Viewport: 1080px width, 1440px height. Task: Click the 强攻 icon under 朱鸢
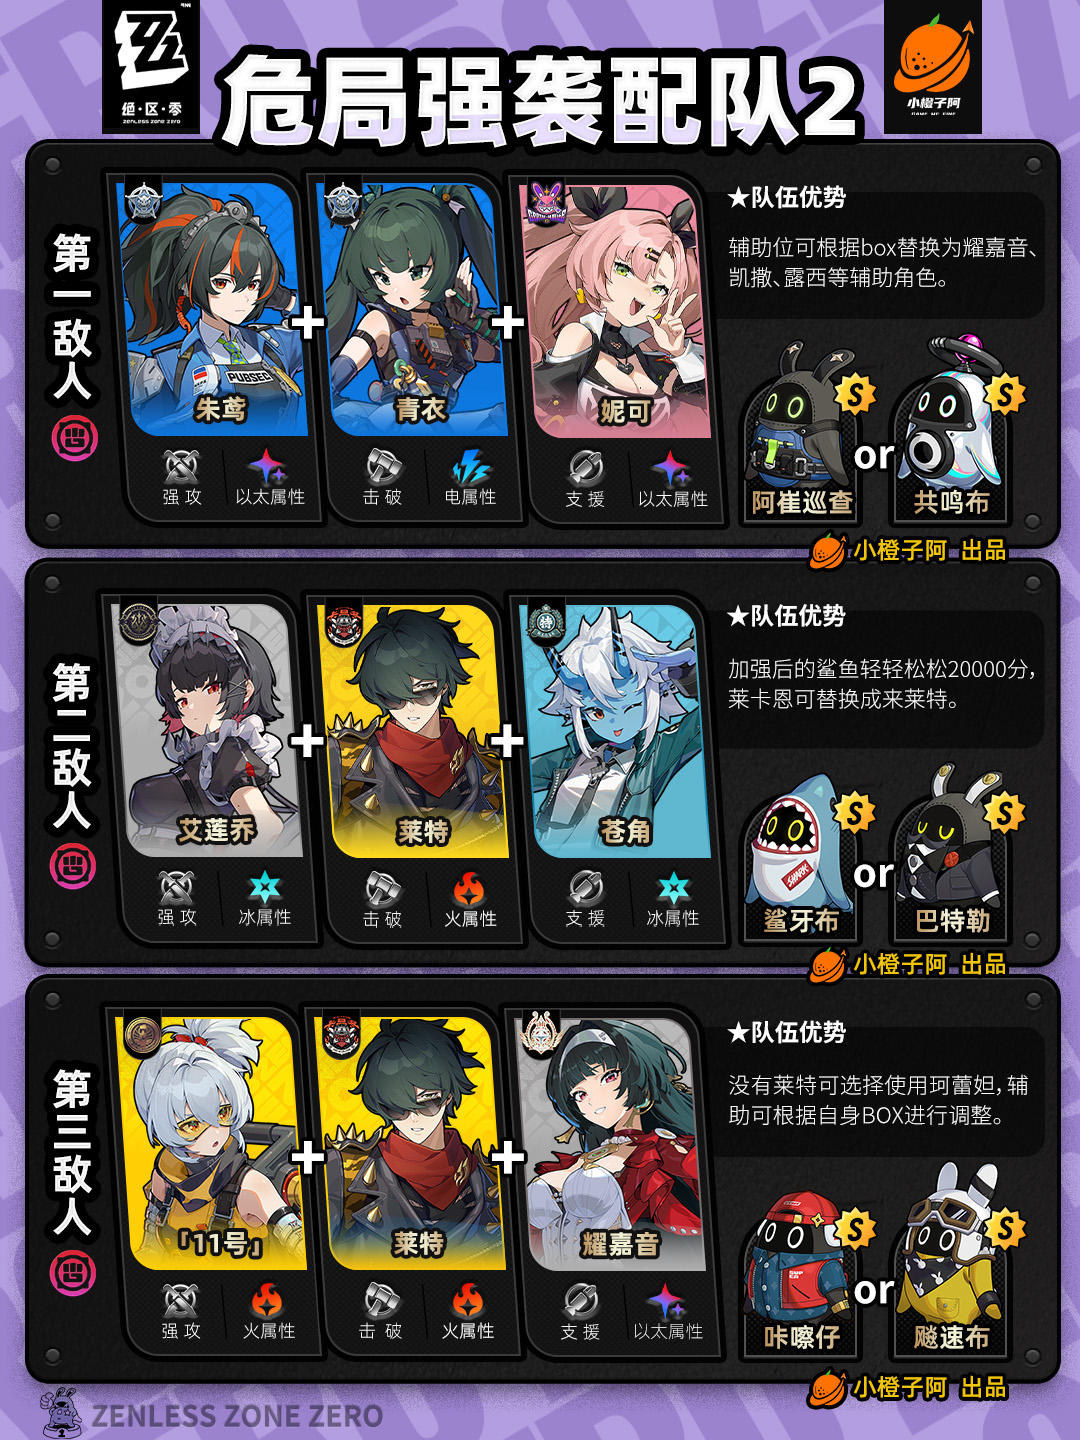[181, 466]
